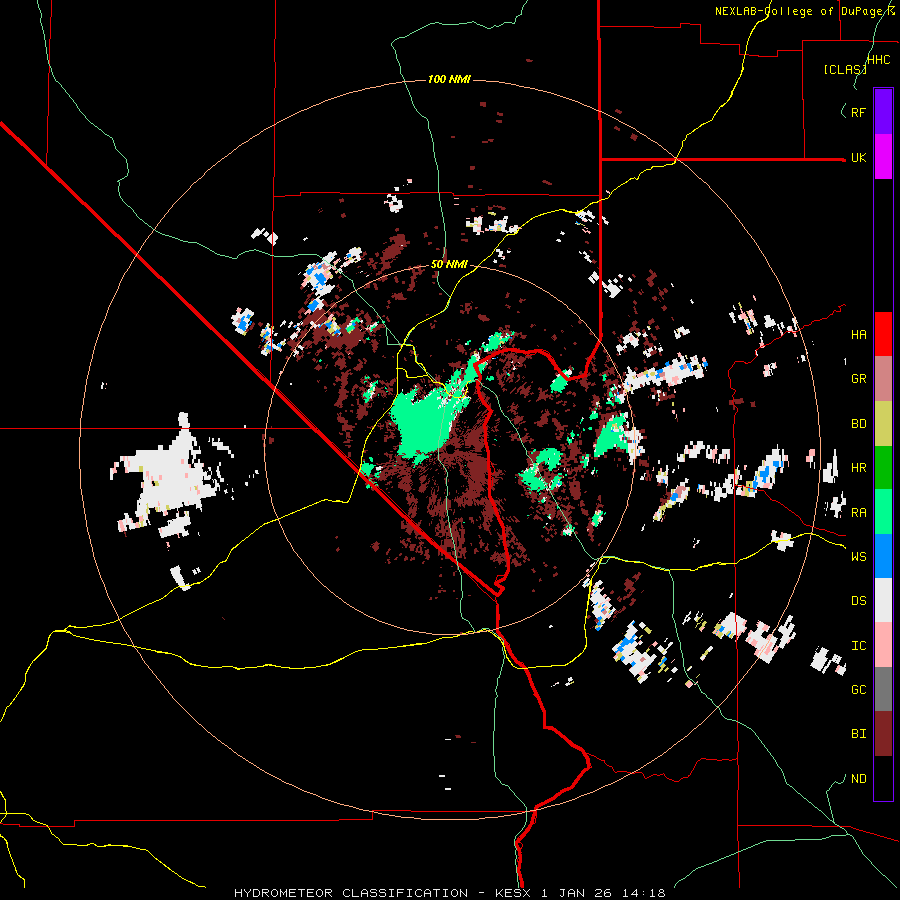Click the GC legend label
This screenshot has height=900, width=900.
pyautogui.click(x=858, y=689)
